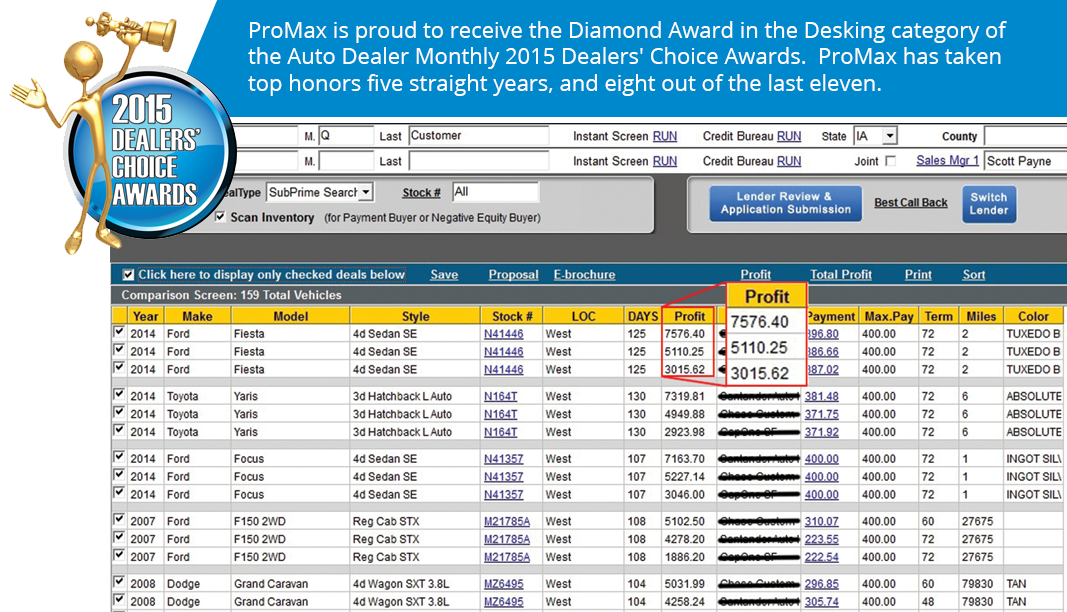The image size is (1067, 612).
Task: Open payment link 371.92
Action: pyautogui.click(x=821, y=432)
